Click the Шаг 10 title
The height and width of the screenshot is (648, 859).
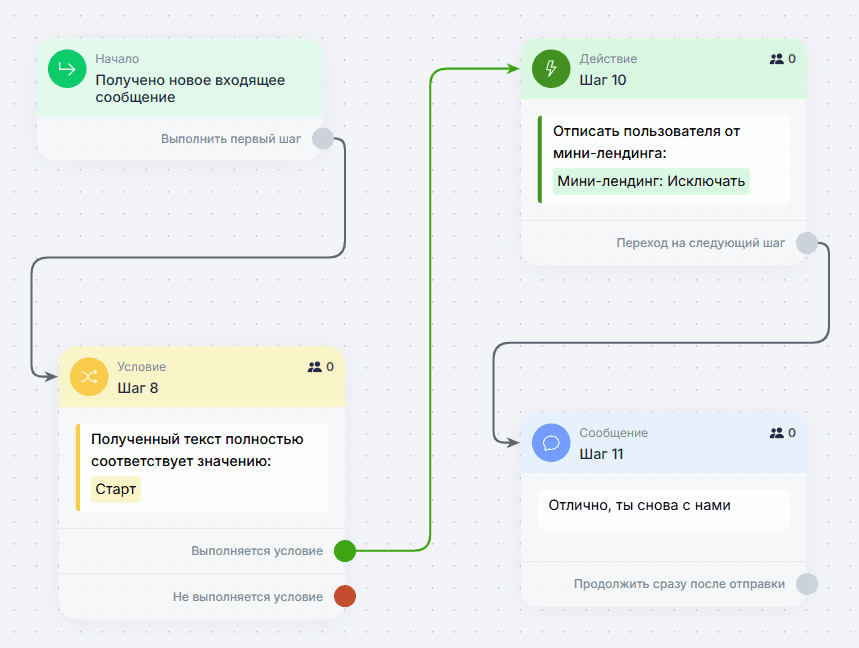tap(603, 80)
